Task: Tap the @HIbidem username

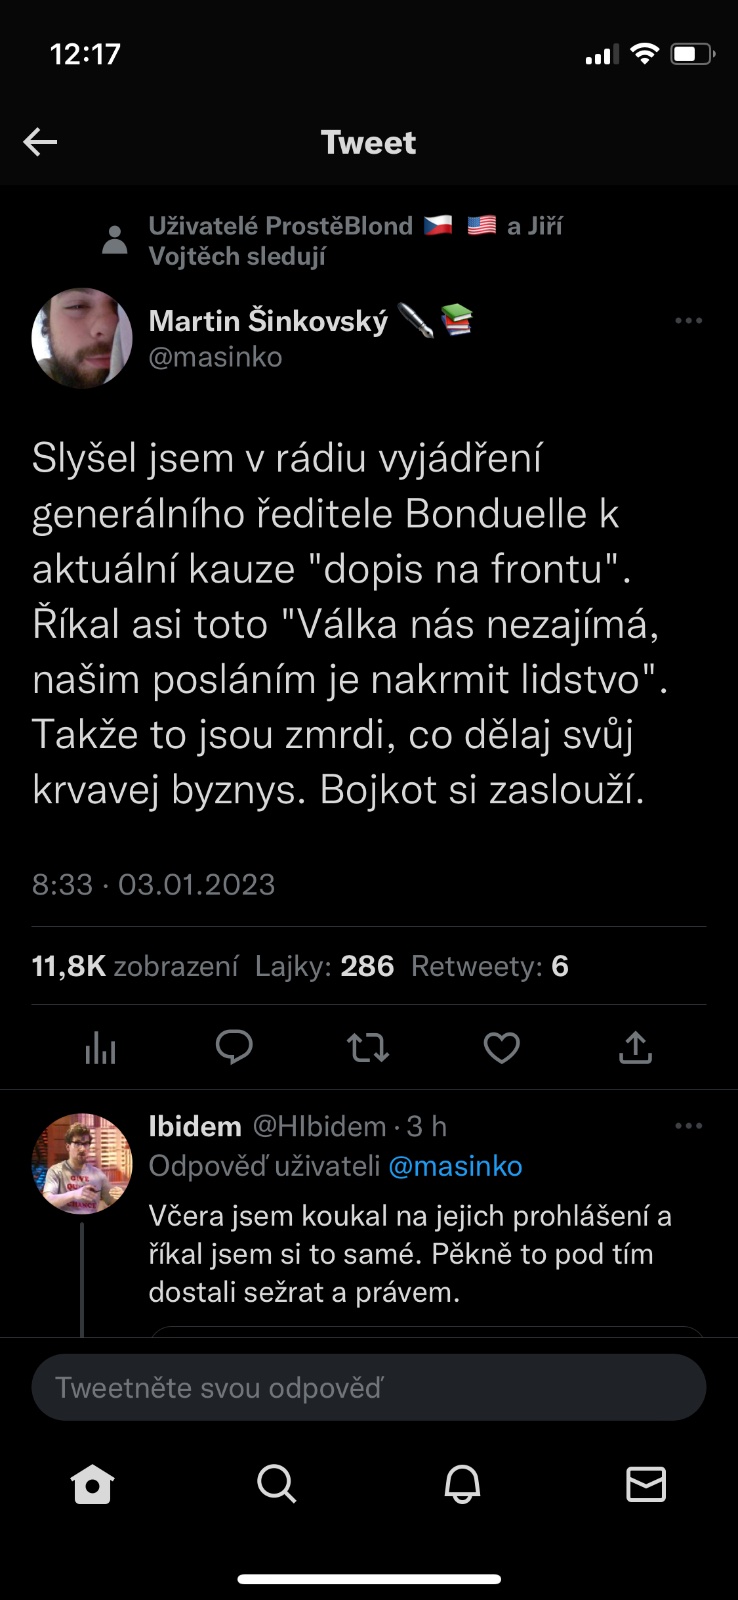Action: (x=319, y=1126)
